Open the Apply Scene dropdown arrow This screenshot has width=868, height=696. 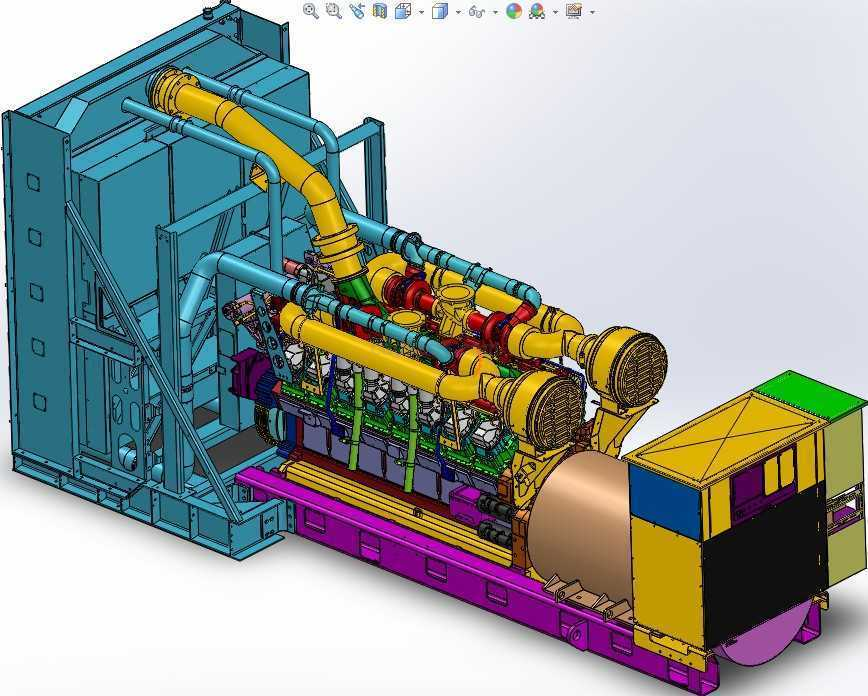(x=555, y=12)
